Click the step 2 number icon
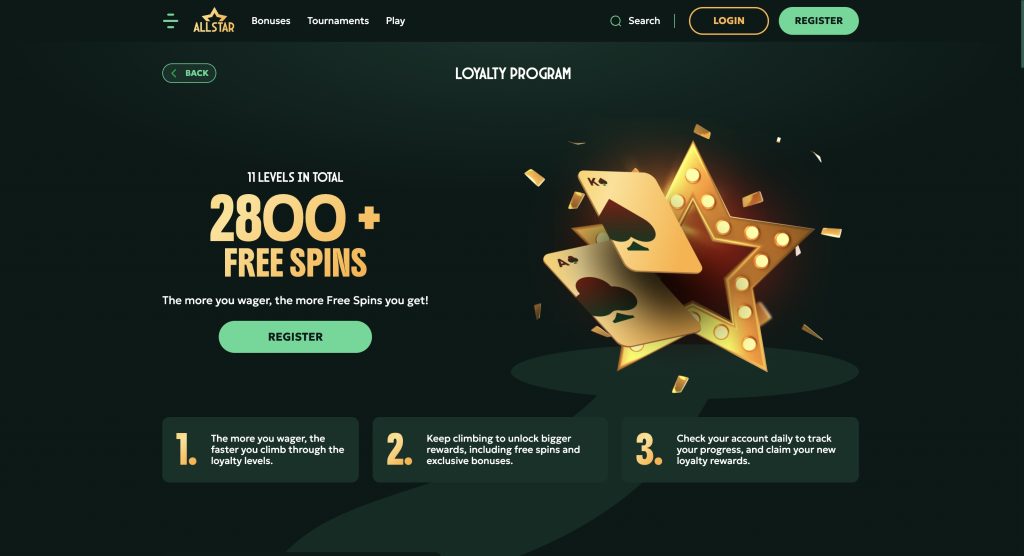 pos(399,450)
